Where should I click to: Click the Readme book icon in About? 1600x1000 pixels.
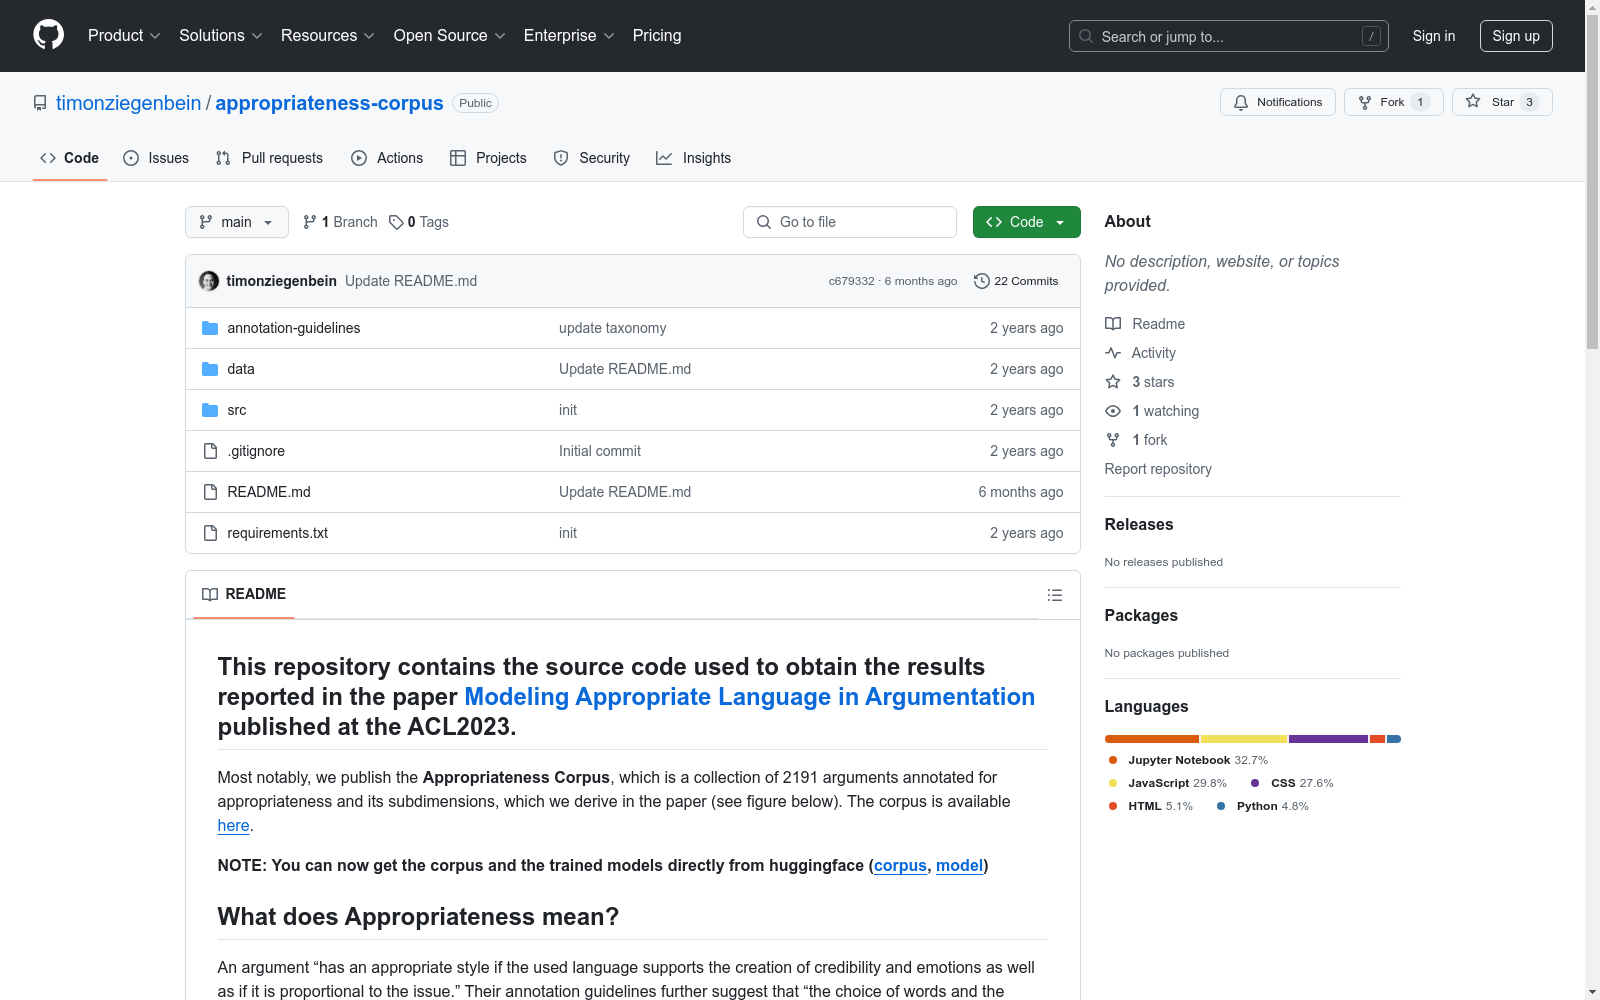pos(1113,324)
